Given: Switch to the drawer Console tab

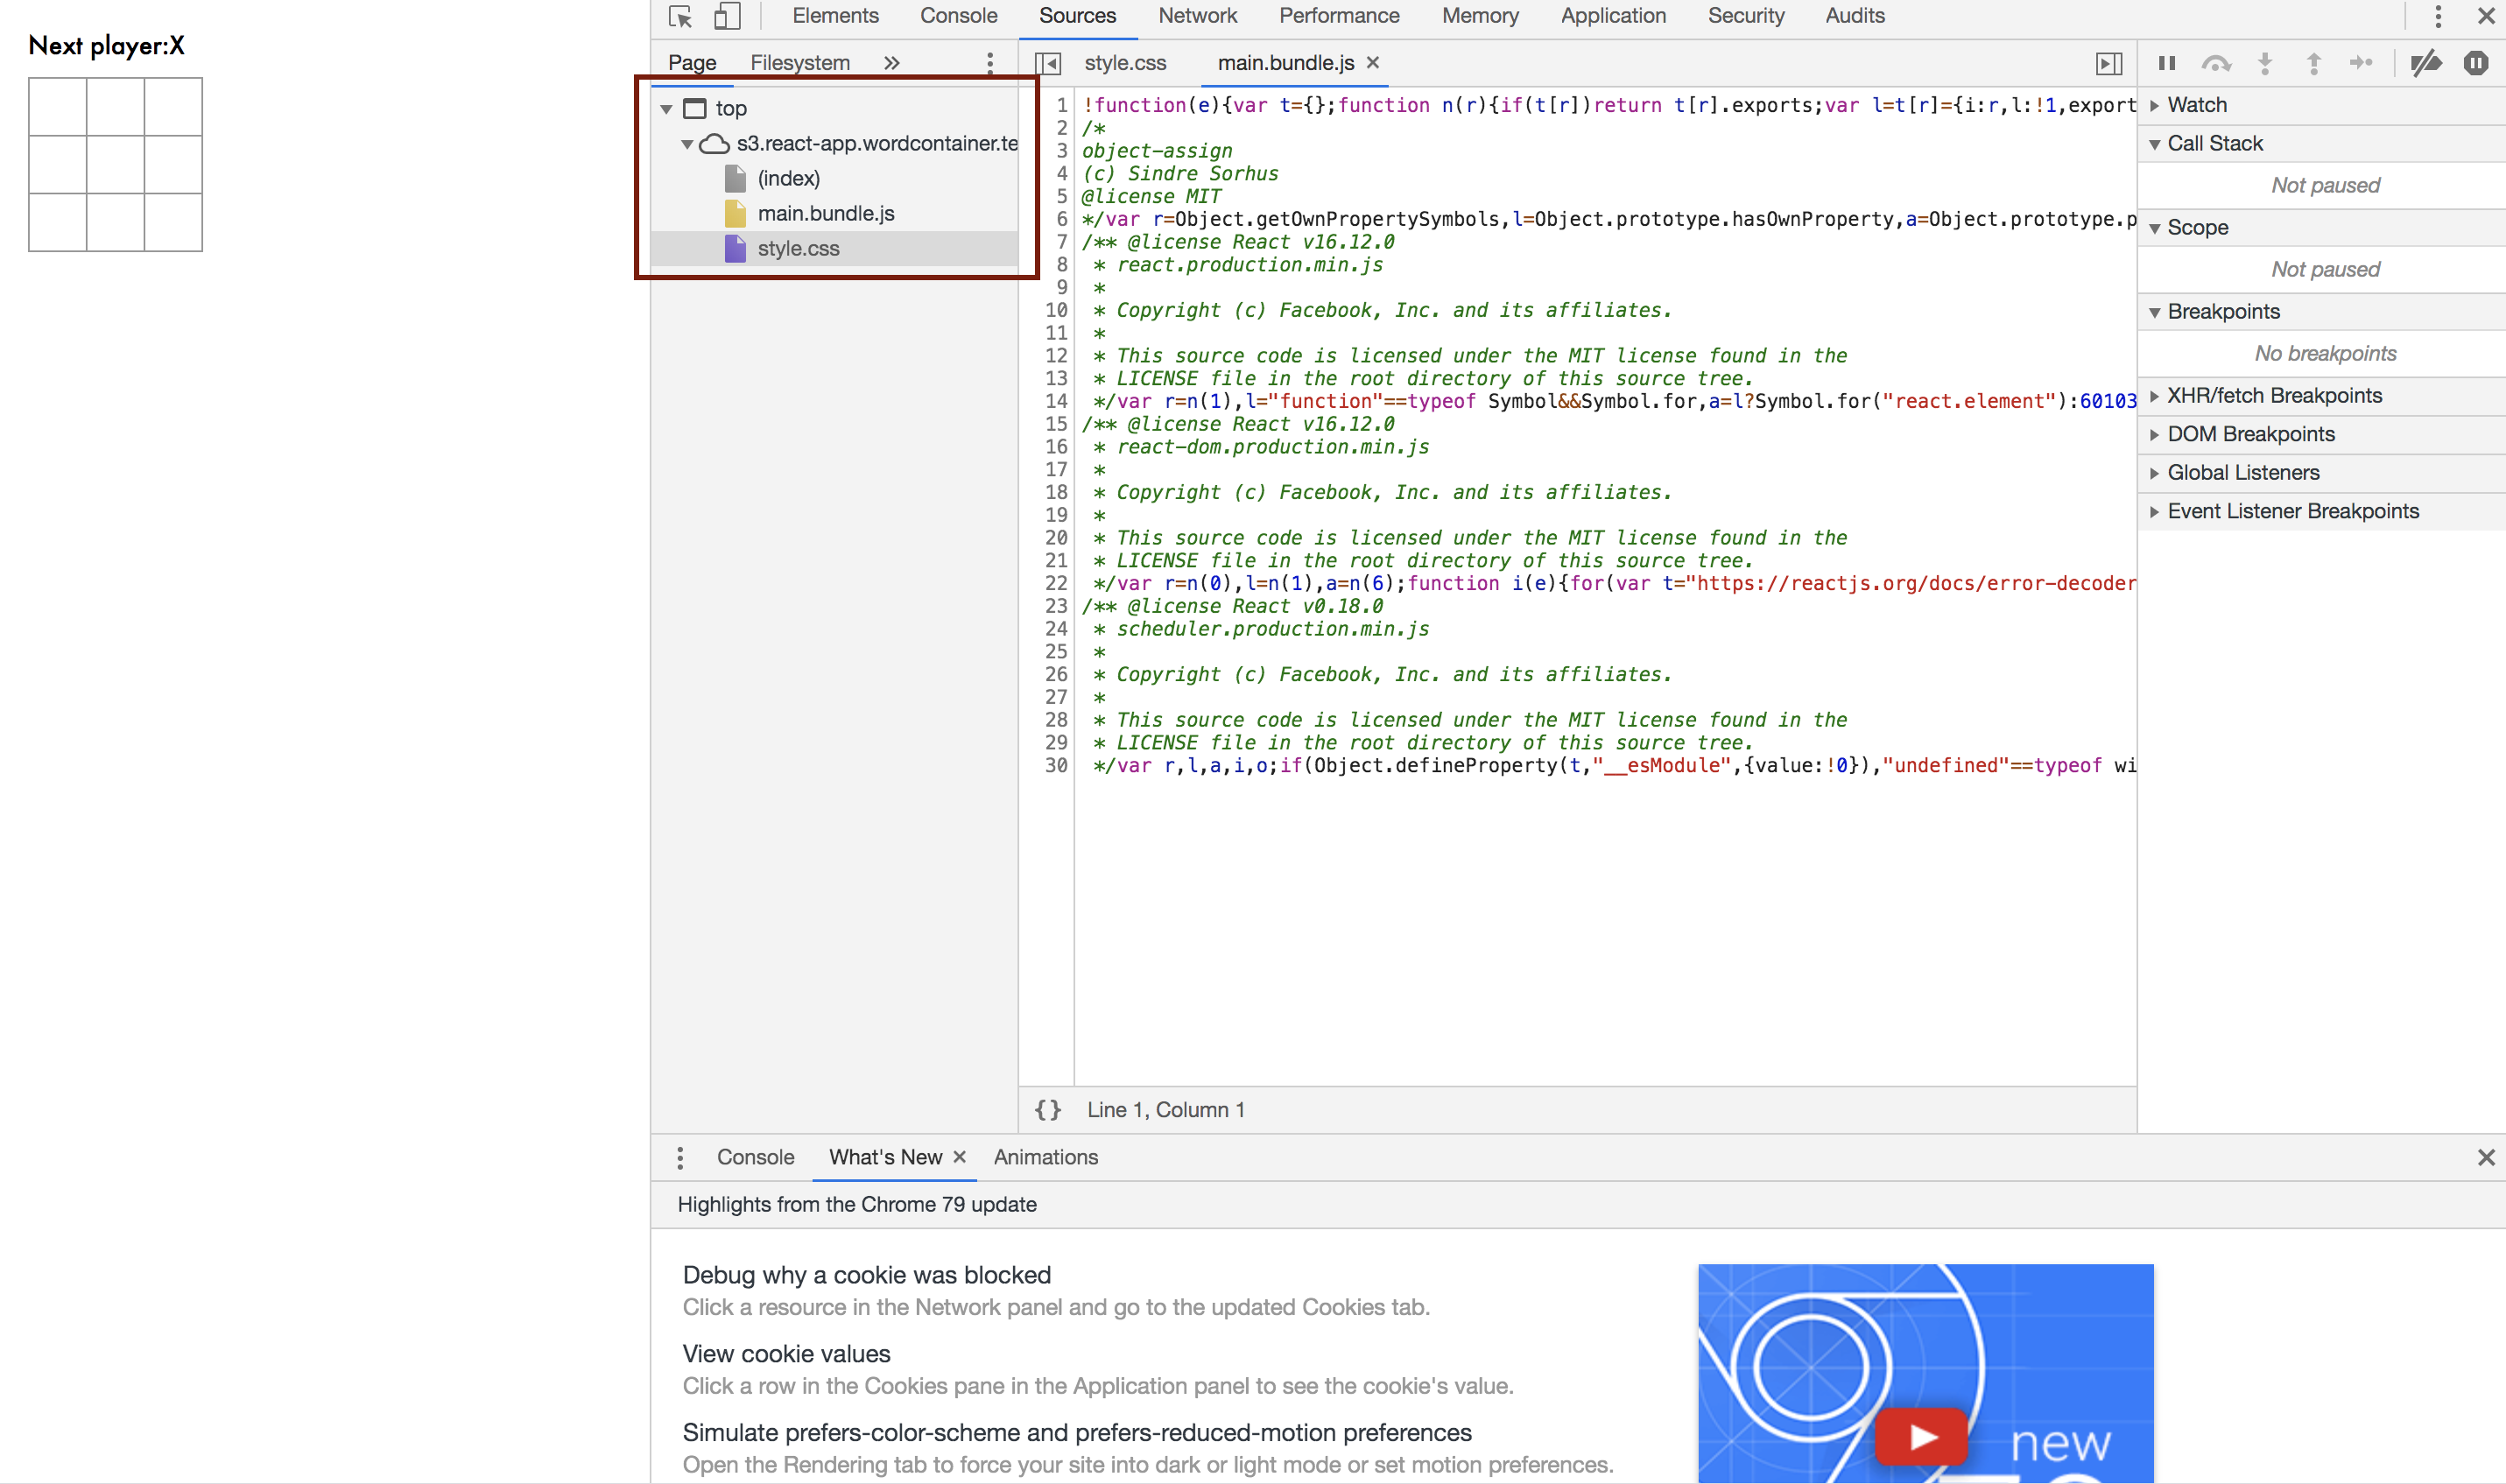Looking at the screenshot, I should coord(755,1157).
